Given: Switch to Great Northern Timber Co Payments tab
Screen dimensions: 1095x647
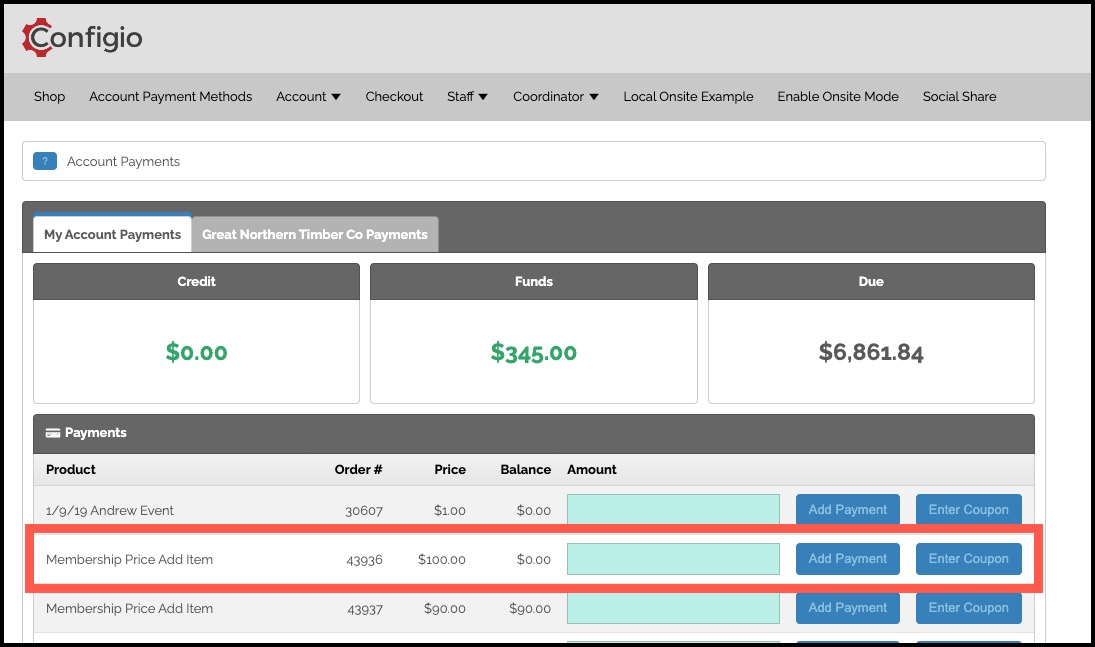Looking at the screenshot, I should (x=315, y=235).
